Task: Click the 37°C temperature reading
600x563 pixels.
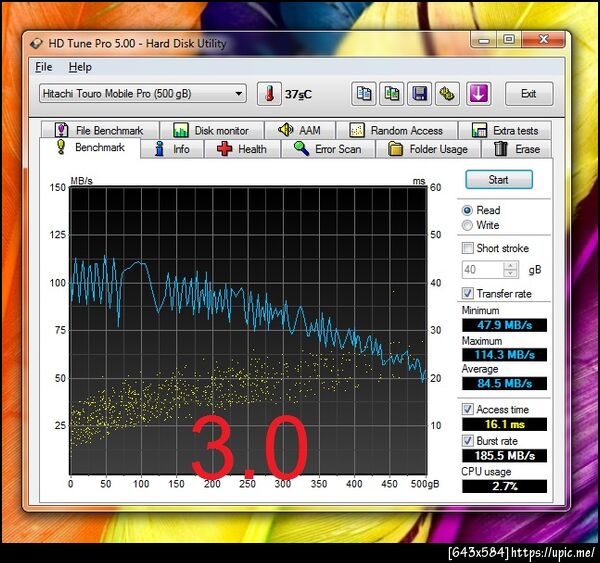Action: (x=298, y=94)
